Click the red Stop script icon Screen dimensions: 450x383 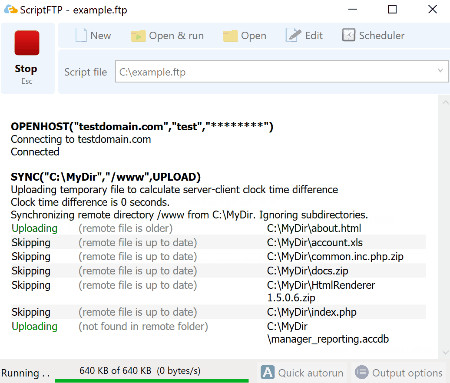click(x=27, y=43)
